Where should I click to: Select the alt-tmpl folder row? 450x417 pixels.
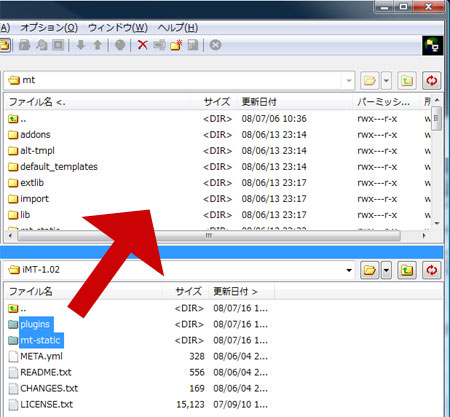218,151
